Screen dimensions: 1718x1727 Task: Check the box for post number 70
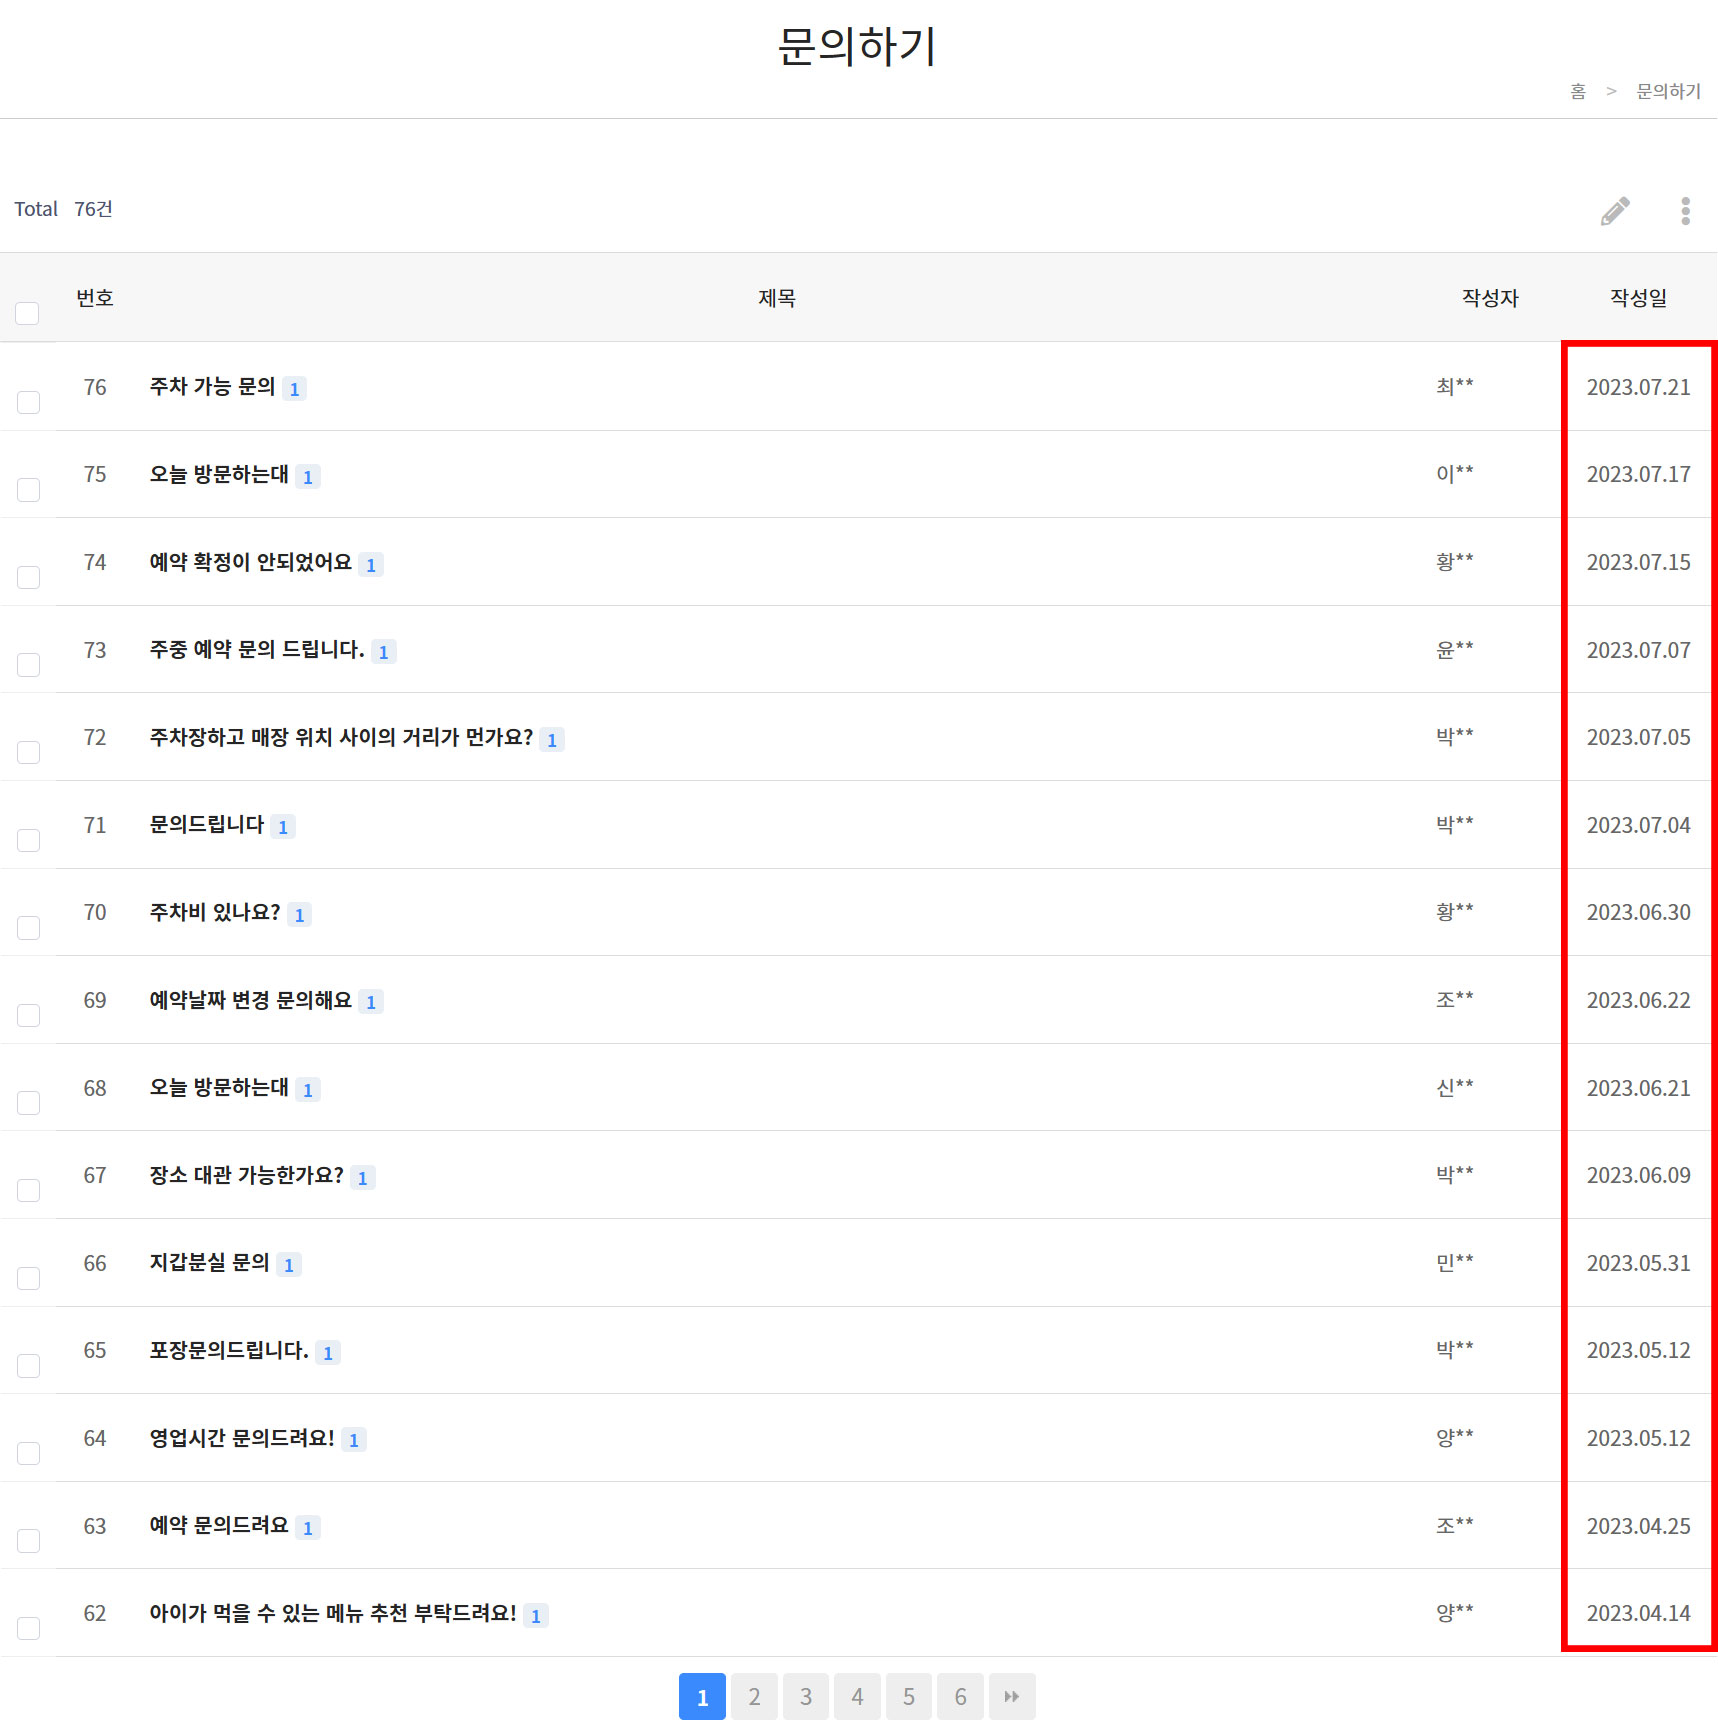pos(29,927)
